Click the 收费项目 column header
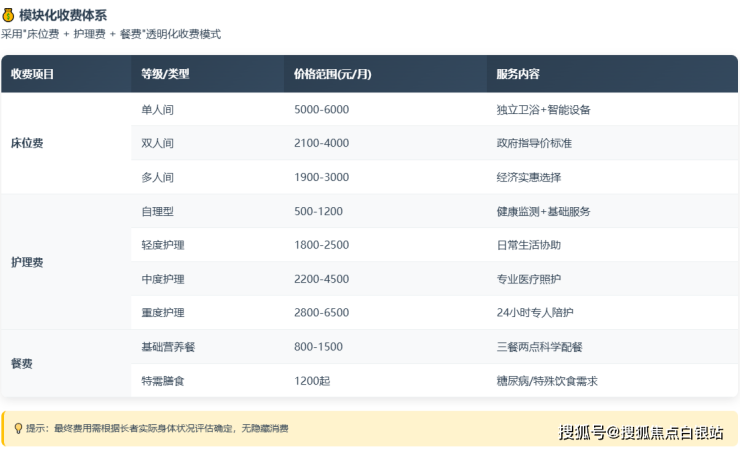The height and width of the screenshot is (449, 740). tap(33, 74)
